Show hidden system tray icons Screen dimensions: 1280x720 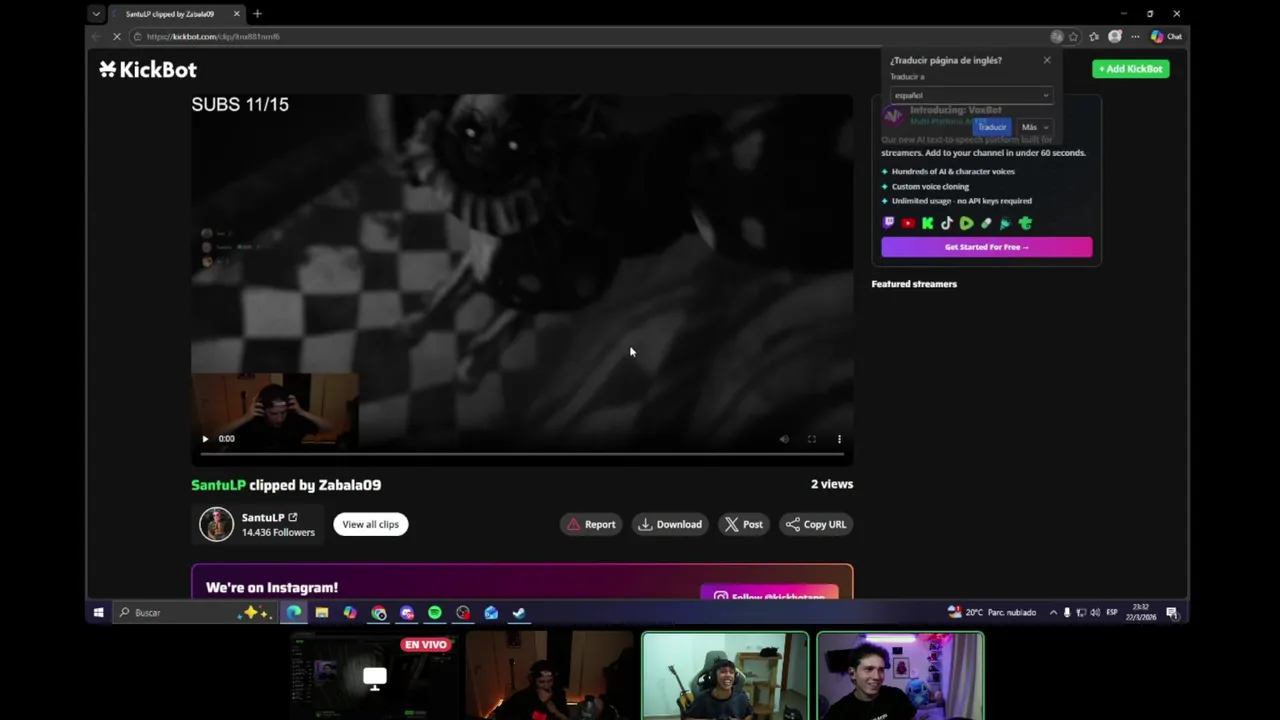(x=1053, y=612)
